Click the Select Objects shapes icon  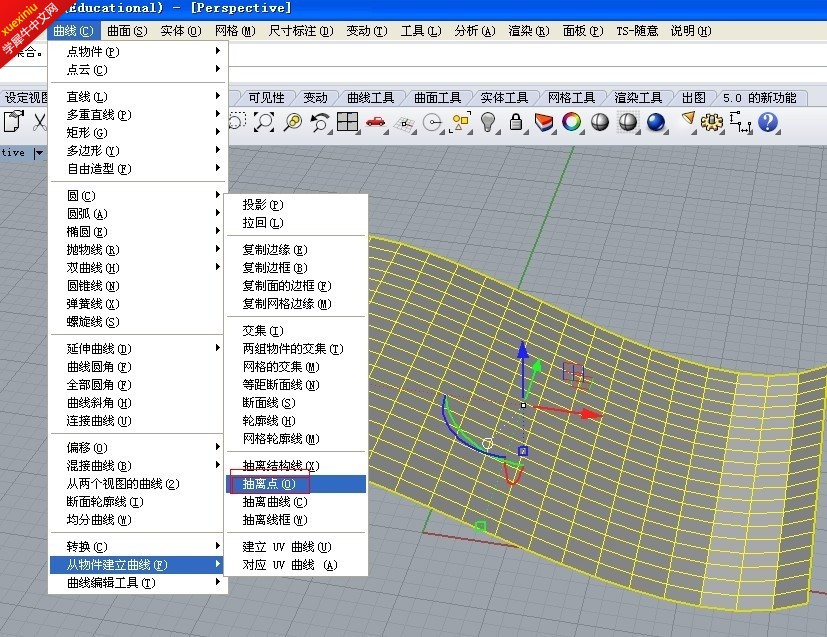point(460,122)
